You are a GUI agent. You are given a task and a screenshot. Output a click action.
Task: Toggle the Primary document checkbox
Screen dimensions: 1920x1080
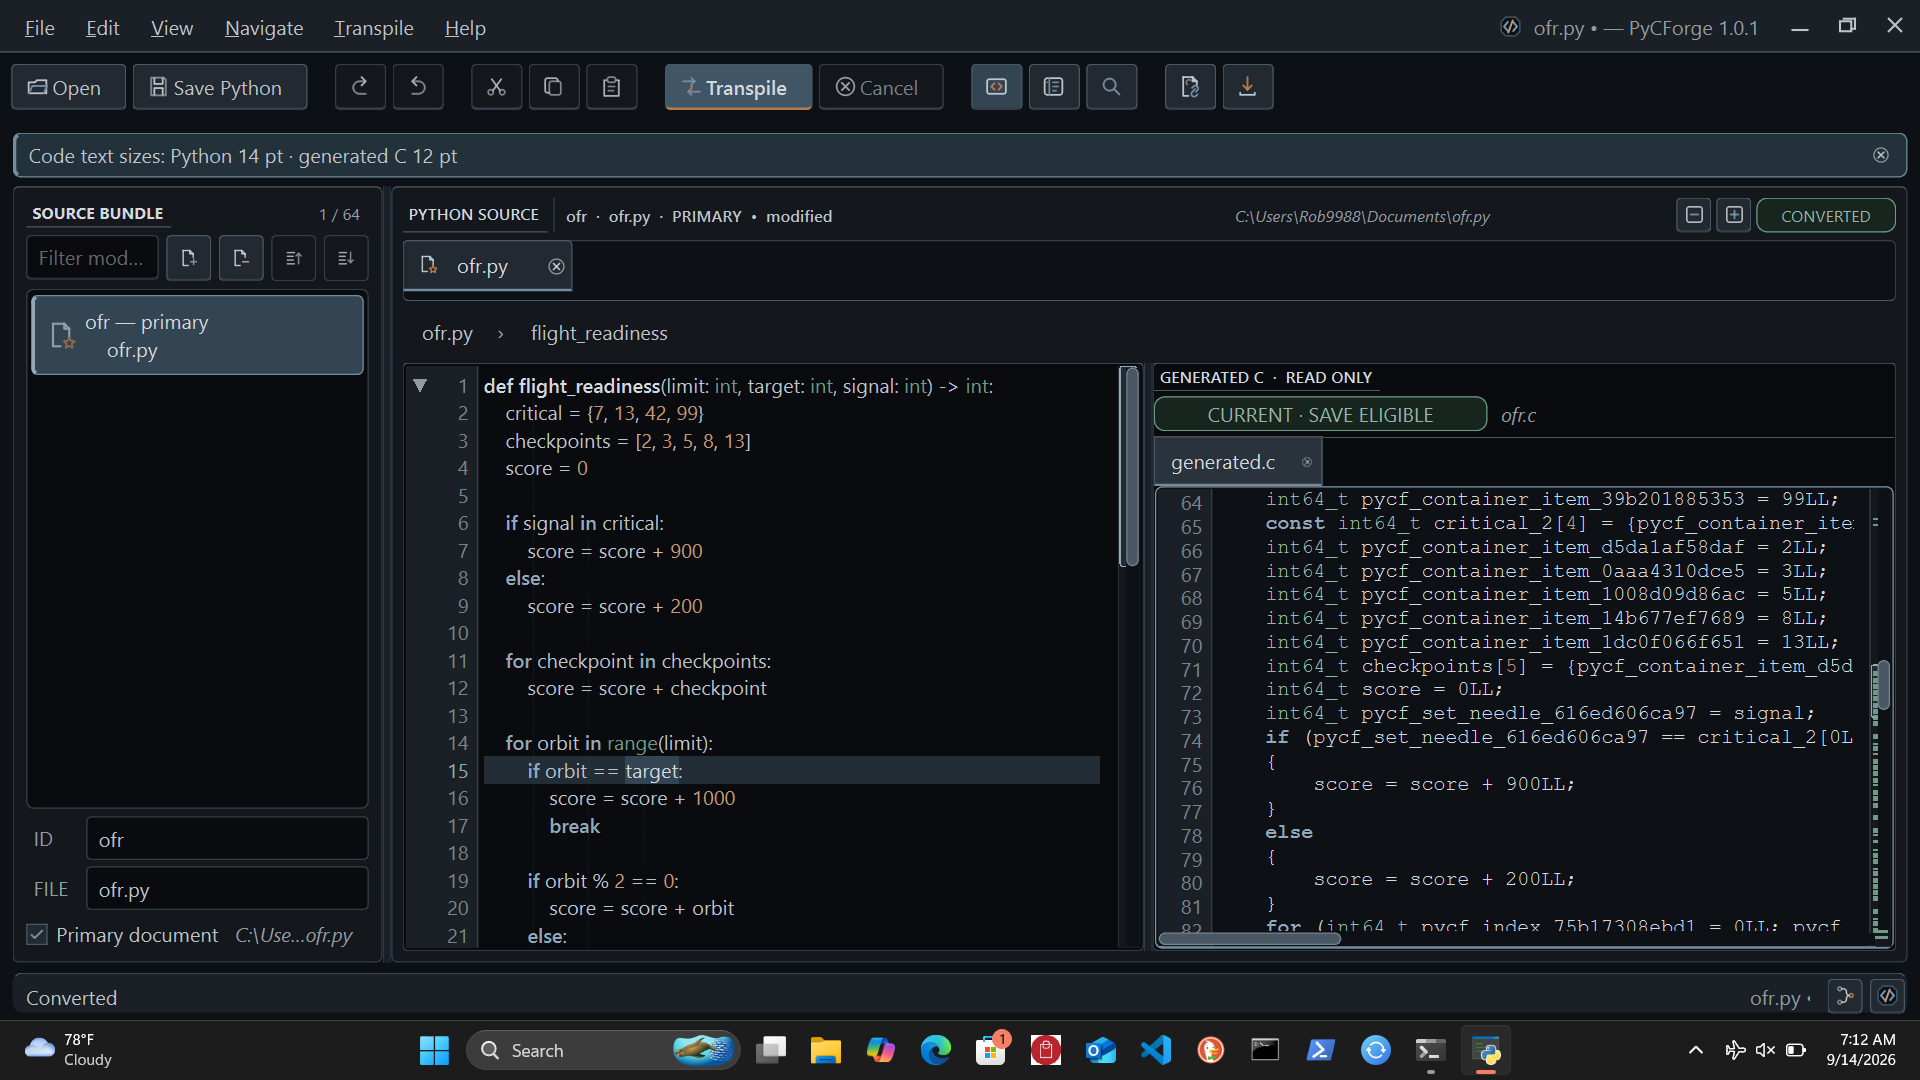coord(37,934)
